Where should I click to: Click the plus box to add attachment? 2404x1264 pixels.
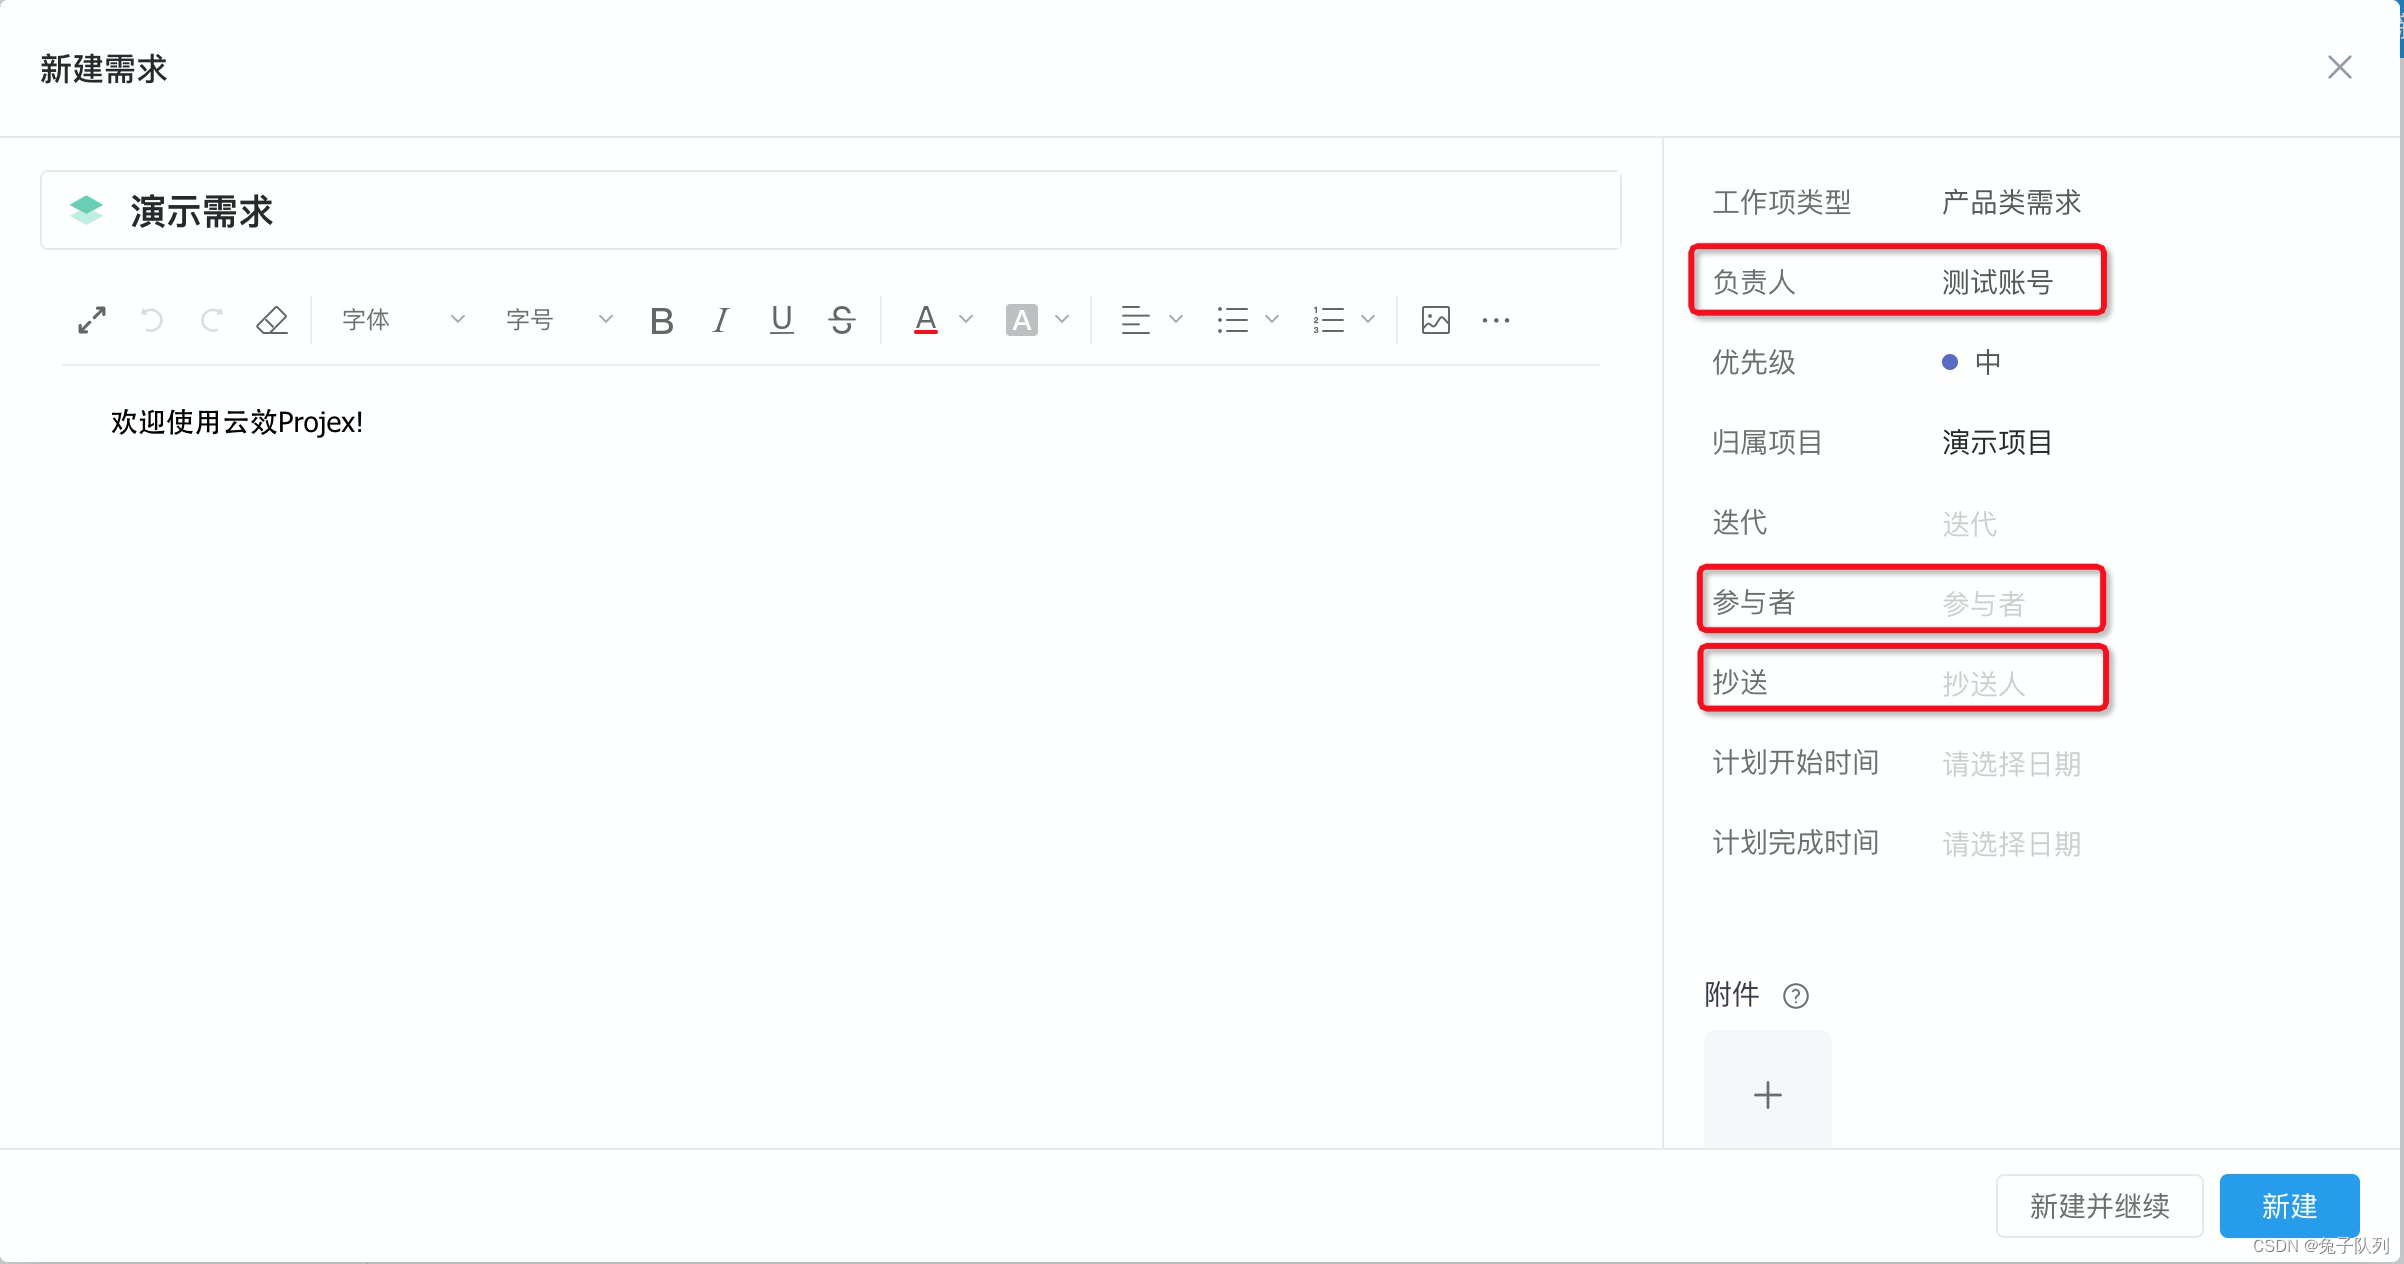point(1767,1095)
